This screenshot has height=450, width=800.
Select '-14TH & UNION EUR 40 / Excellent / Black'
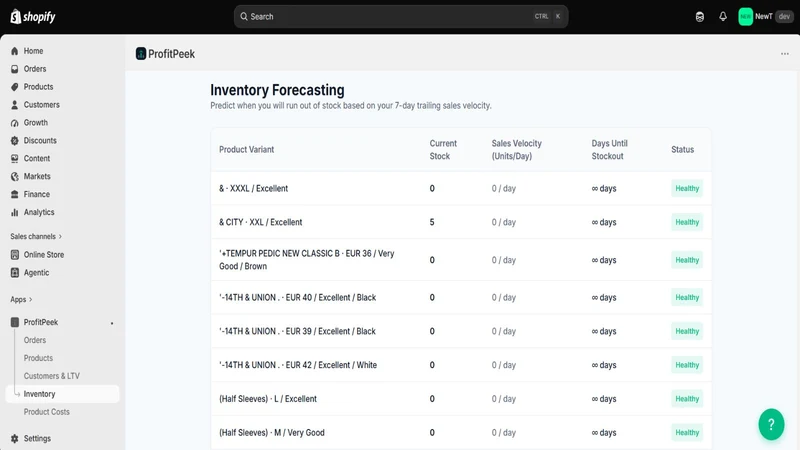[461, 297]
